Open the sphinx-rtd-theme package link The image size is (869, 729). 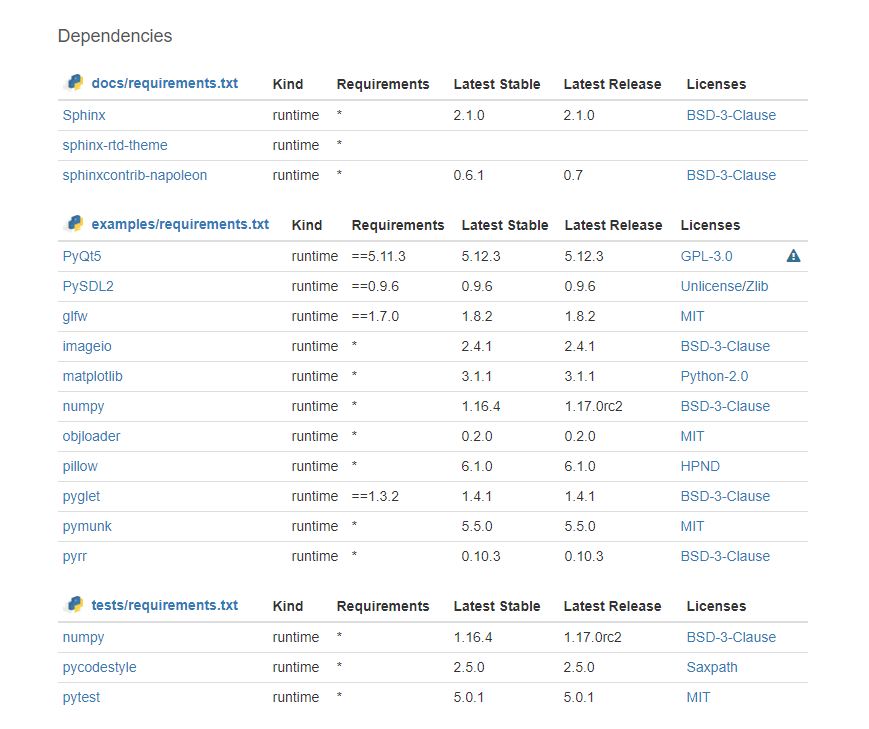[115, 145]
